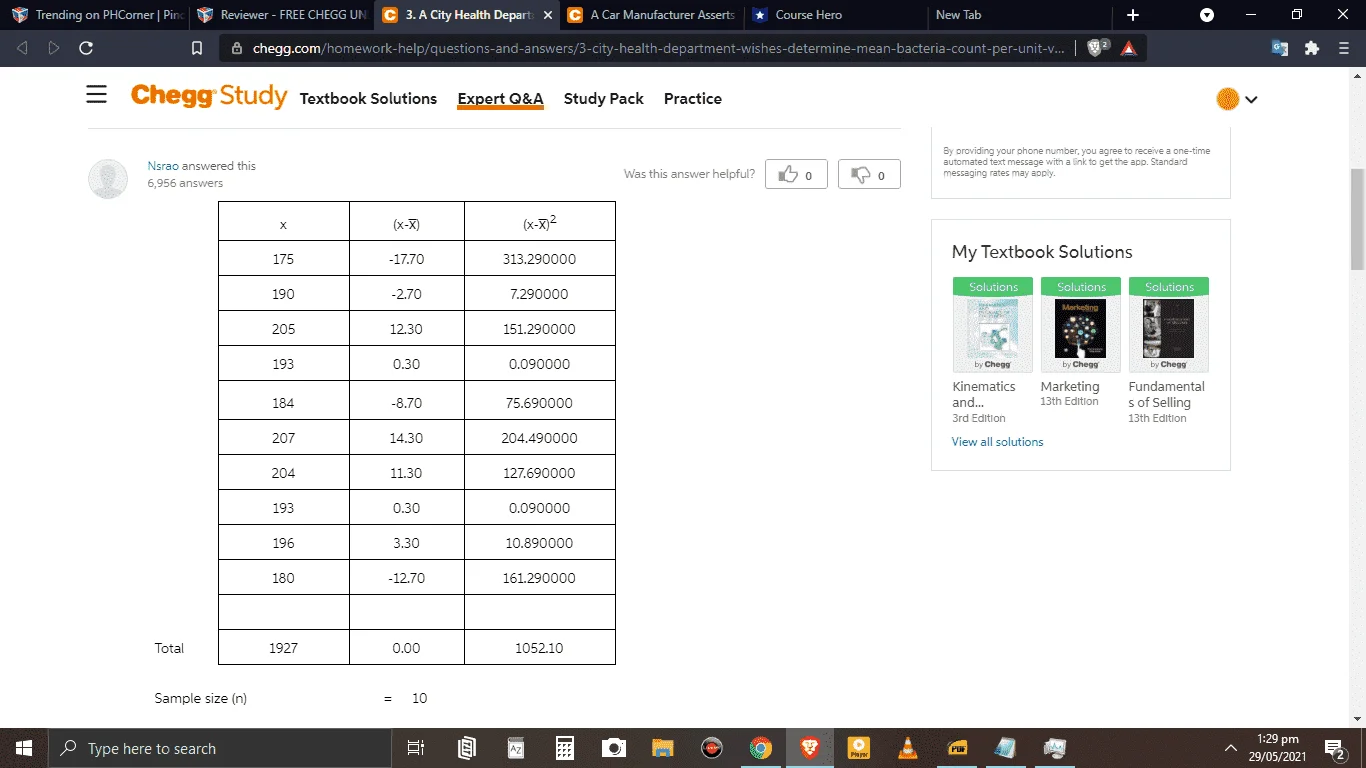Open Brave Shields lion icon
The image size is (1366, 768).
click(1096, 48)
